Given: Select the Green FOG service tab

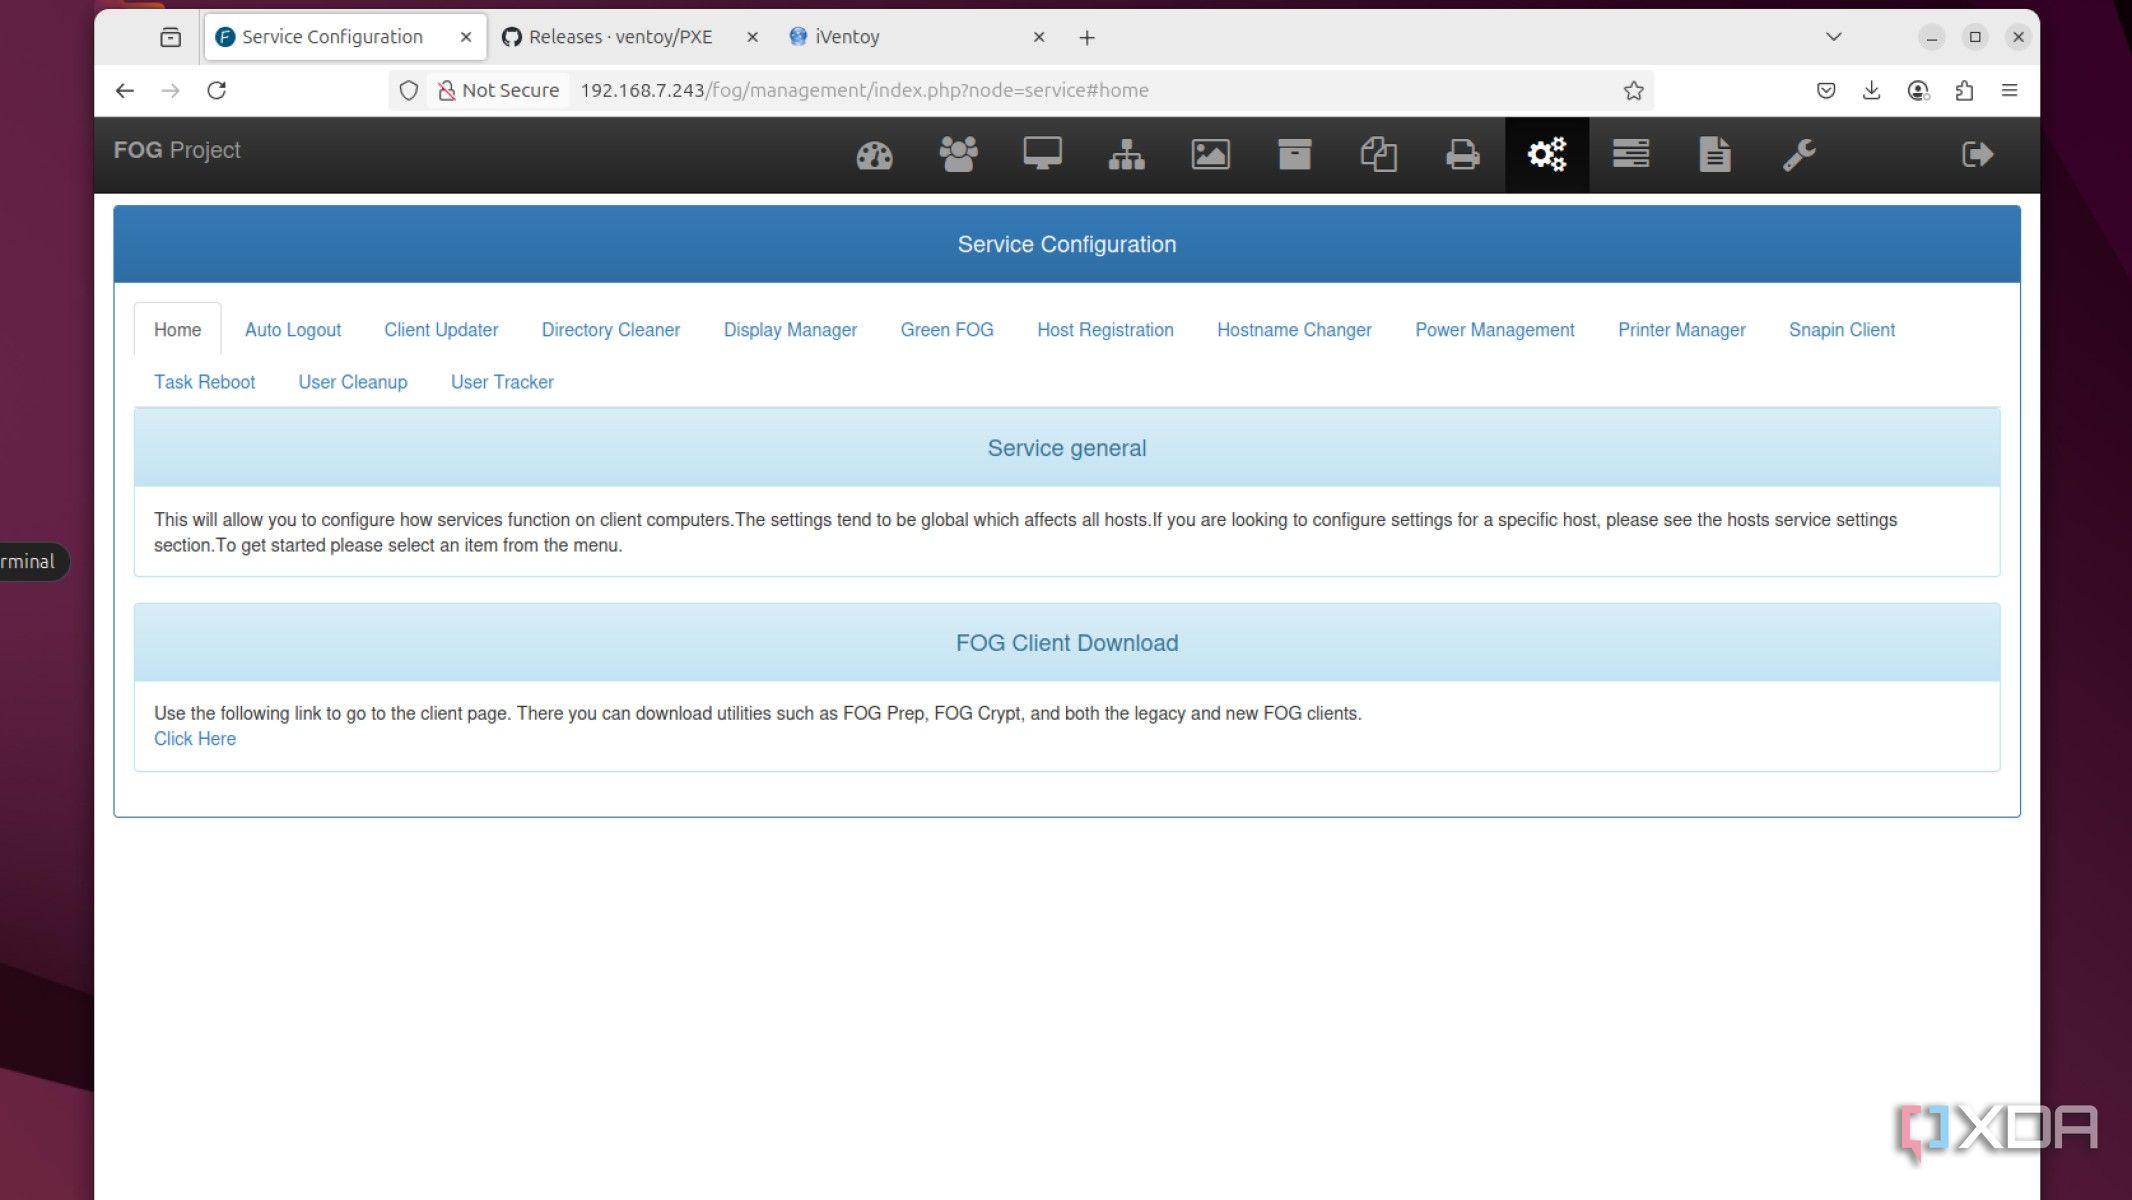Looking at the screenshot, I should [x=947, y=330].
